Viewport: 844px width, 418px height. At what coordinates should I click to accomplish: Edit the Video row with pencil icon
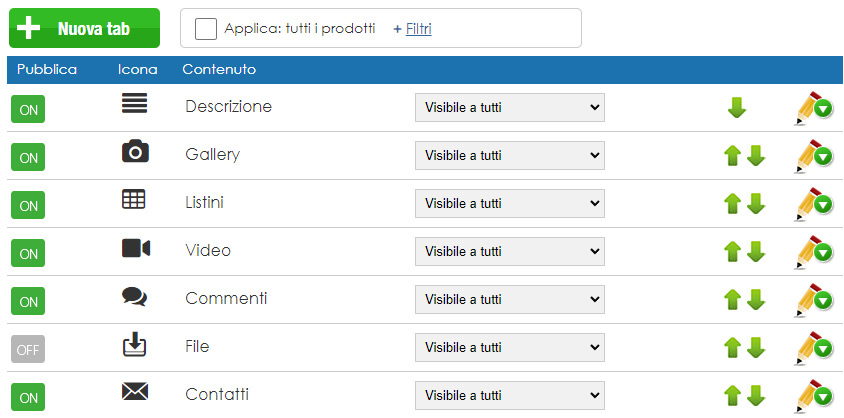(x=813, y=251)
